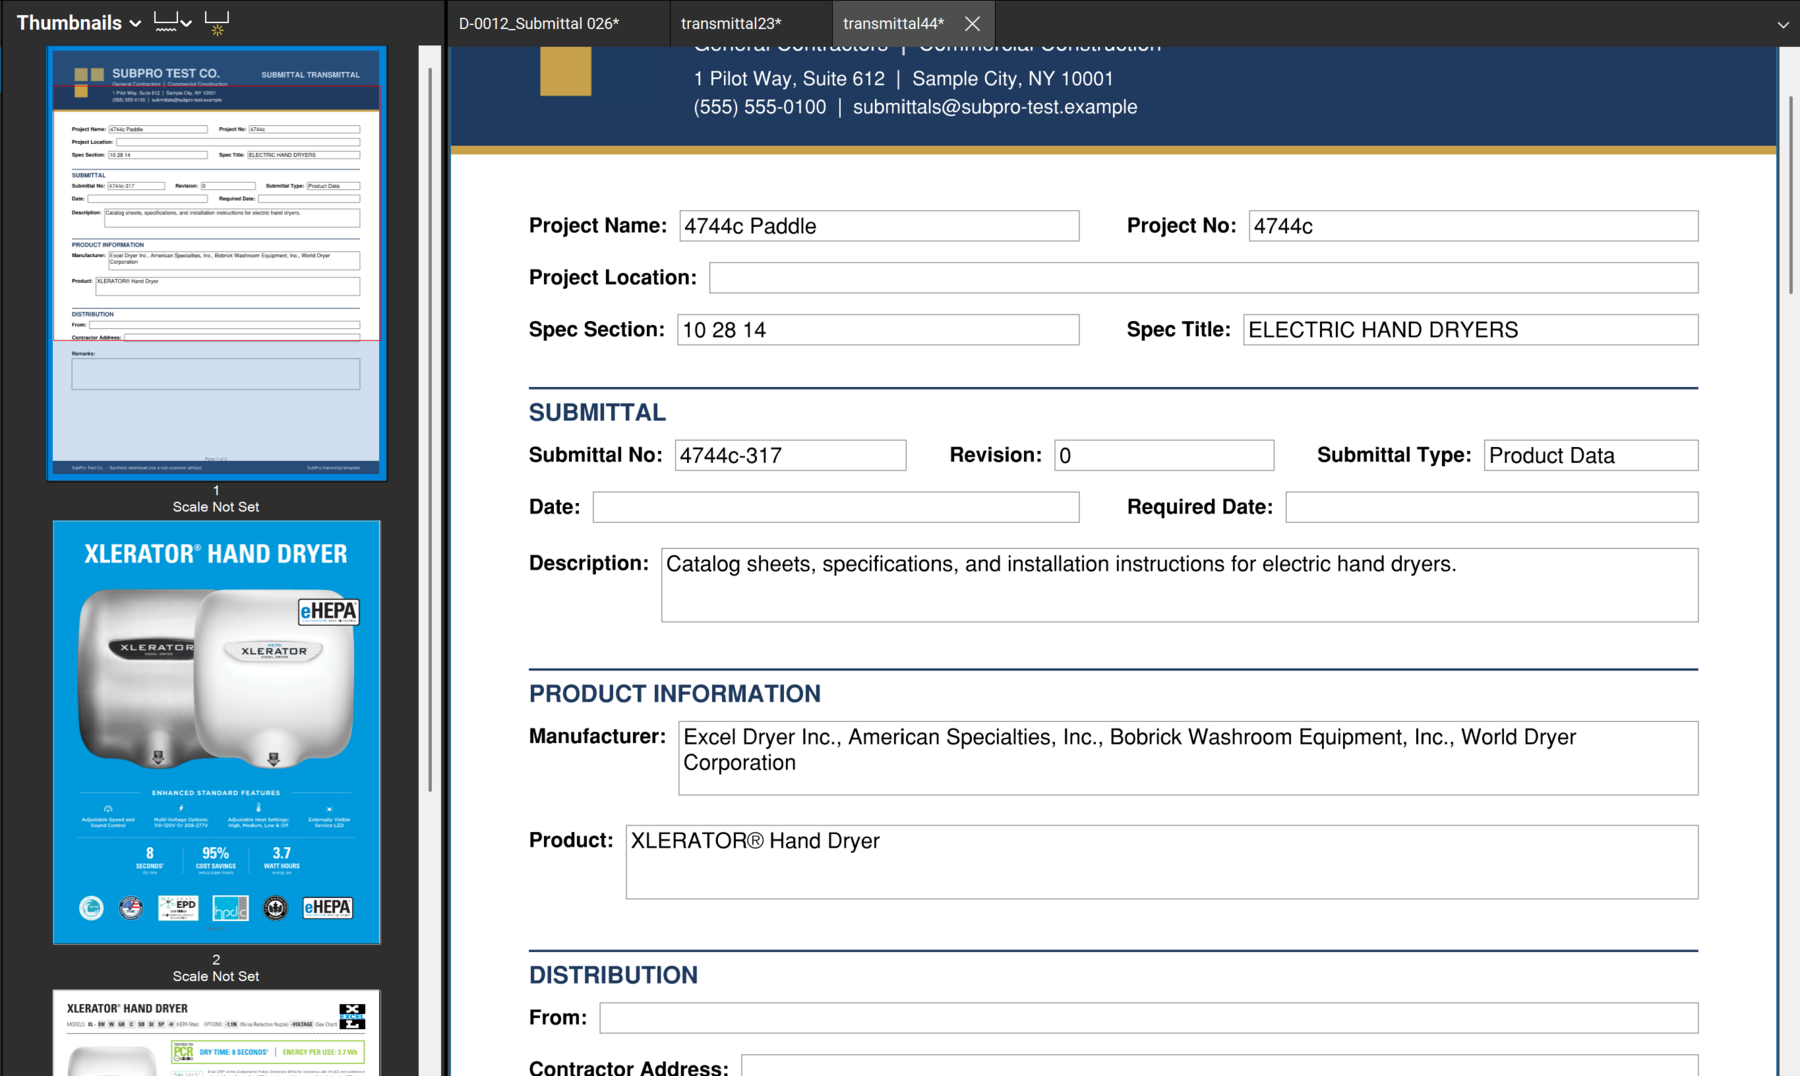Screen dimensions: 1800x1076
Task: Click the create page label icon with star
Action: pos(216,23)
